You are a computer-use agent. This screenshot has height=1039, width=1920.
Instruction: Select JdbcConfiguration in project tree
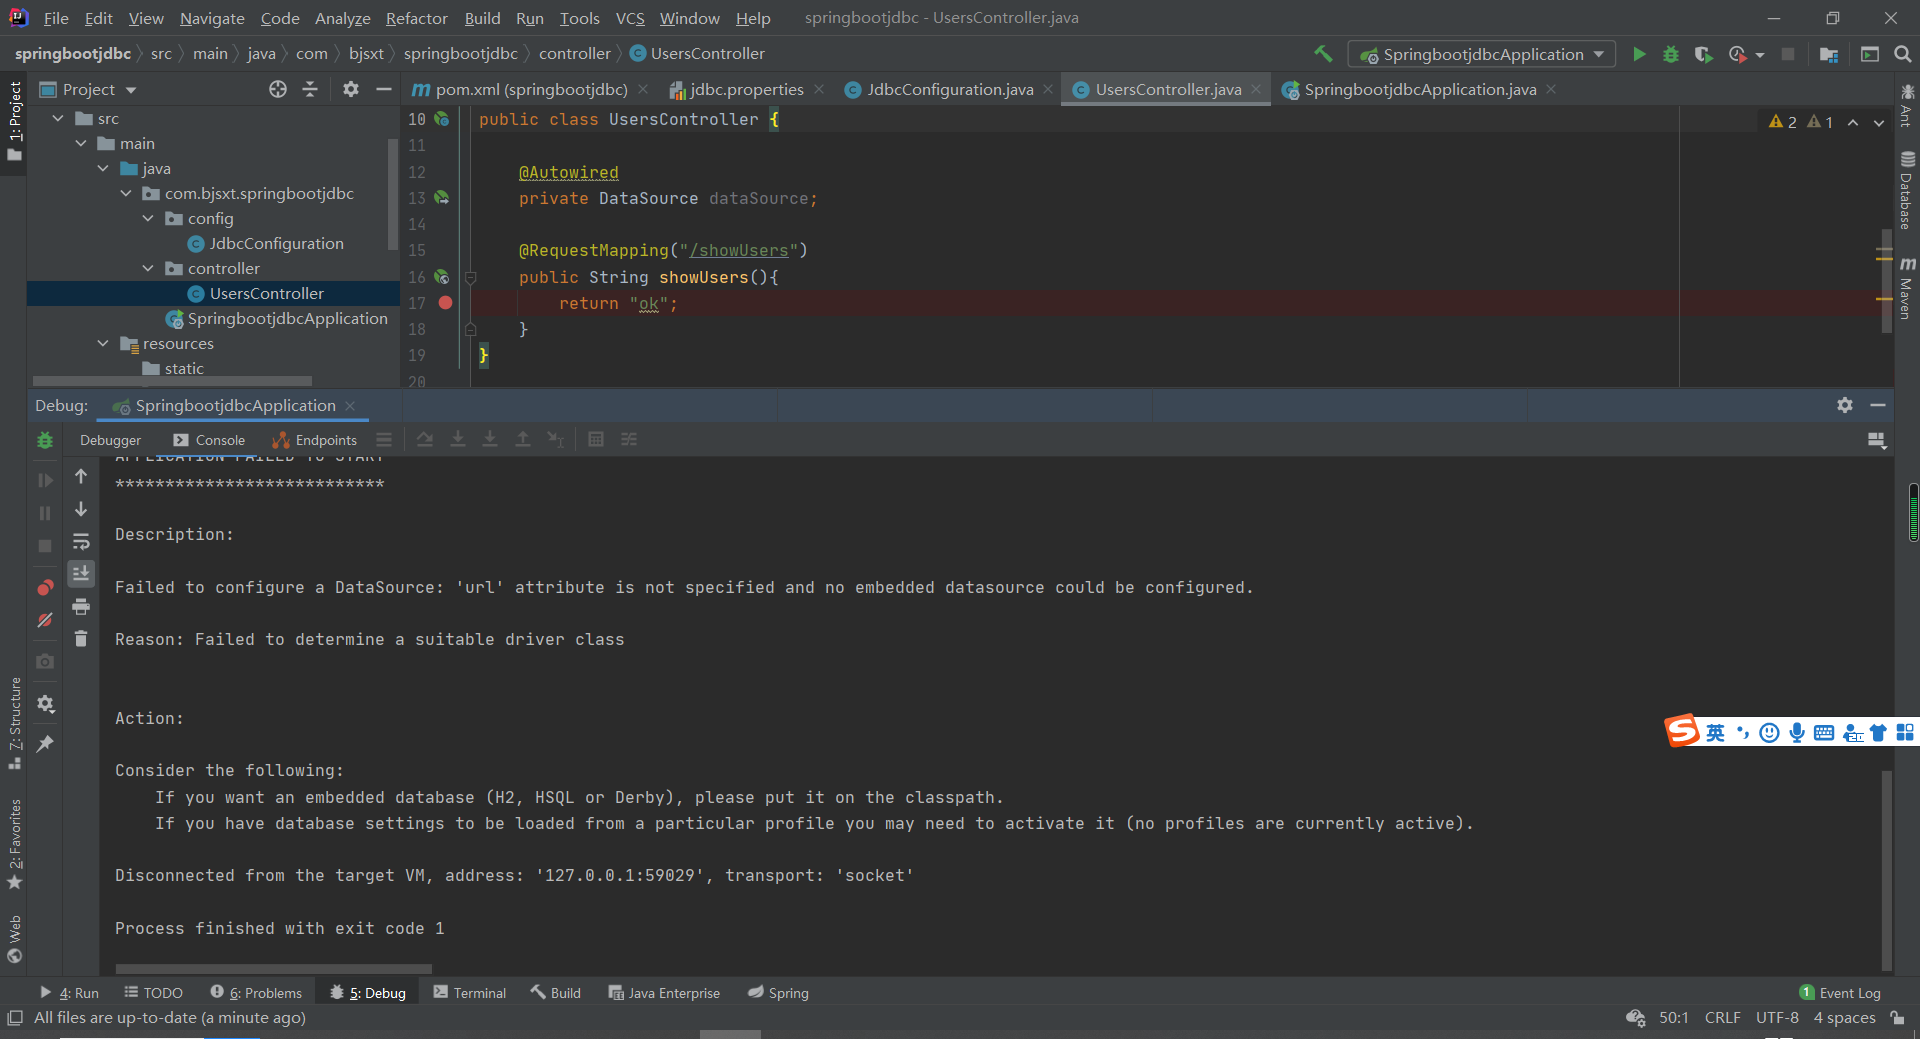tap(276, 243)
